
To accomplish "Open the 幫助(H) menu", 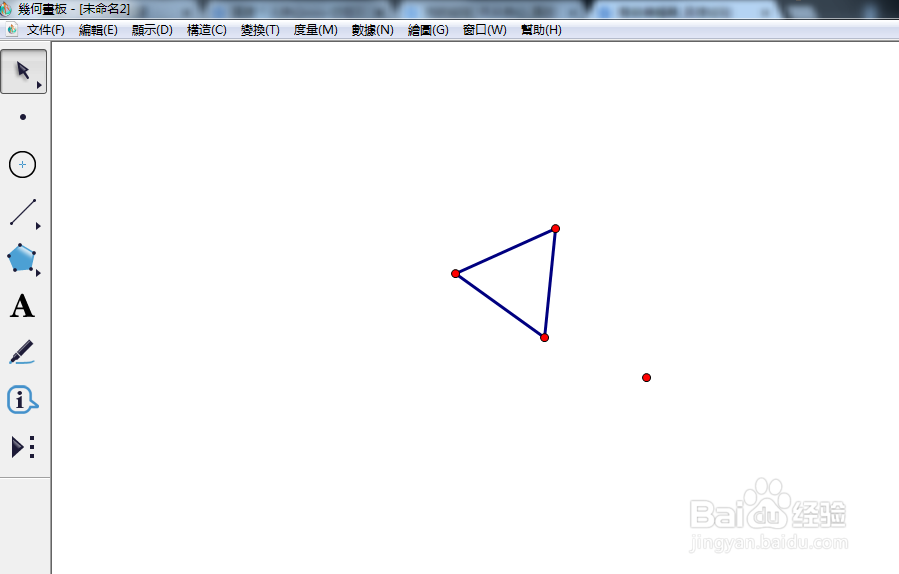I will [x=541, y=30].
